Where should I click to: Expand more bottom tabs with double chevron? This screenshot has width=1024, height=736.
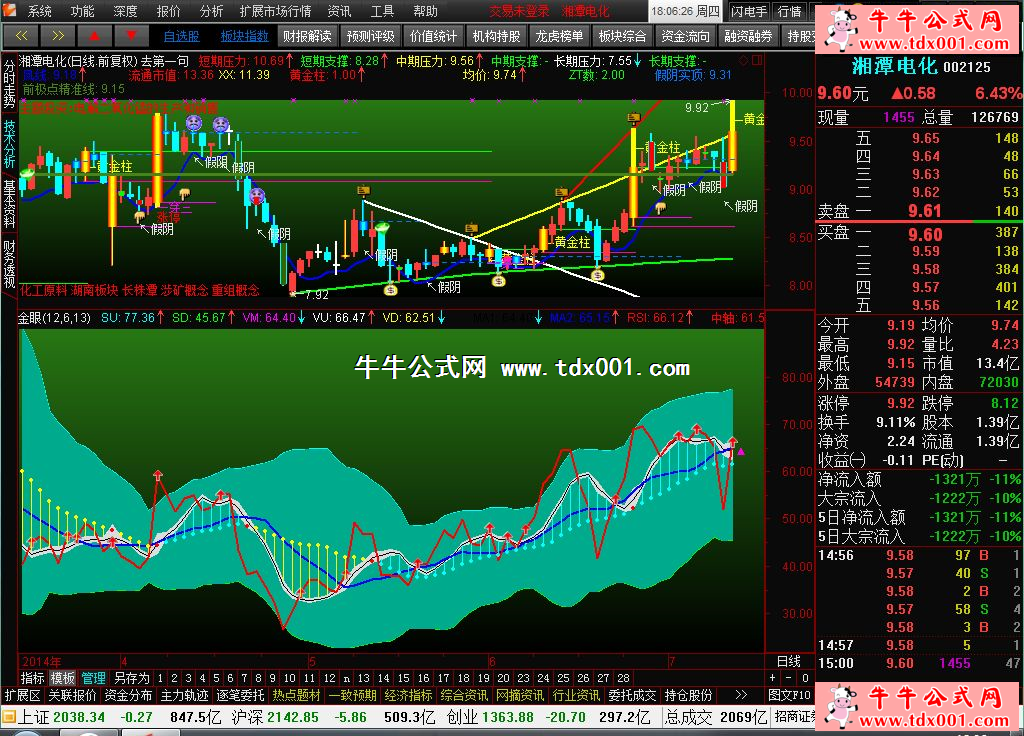click(741, 695)
